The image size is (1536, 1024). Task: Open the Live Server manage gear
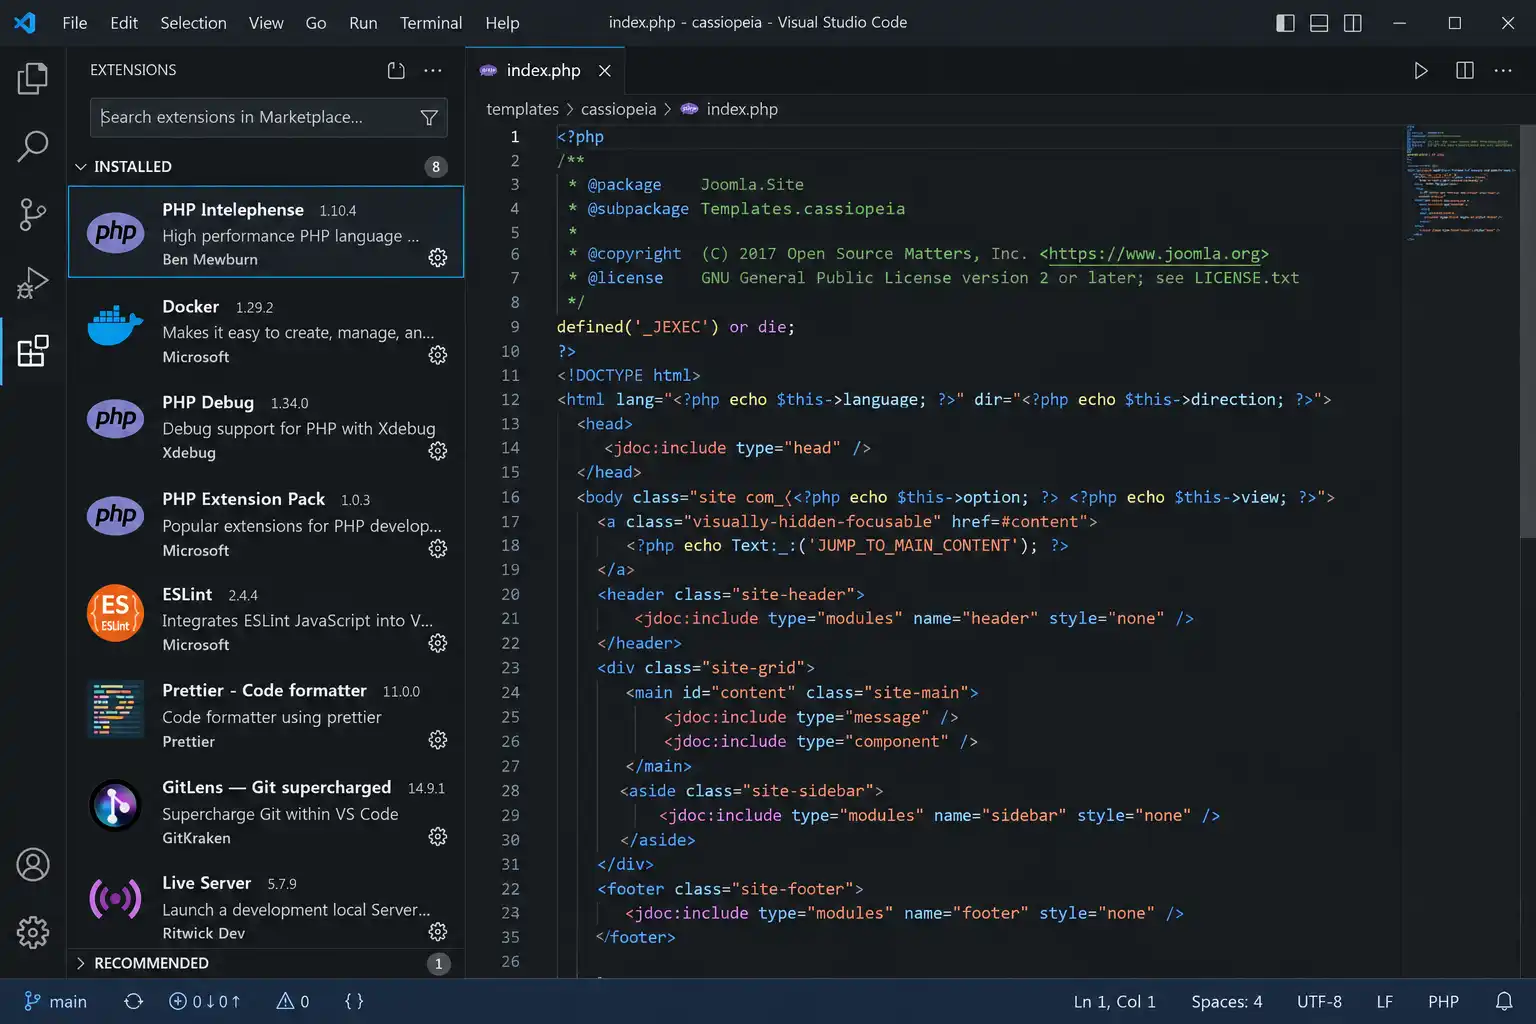click(438, 932)
